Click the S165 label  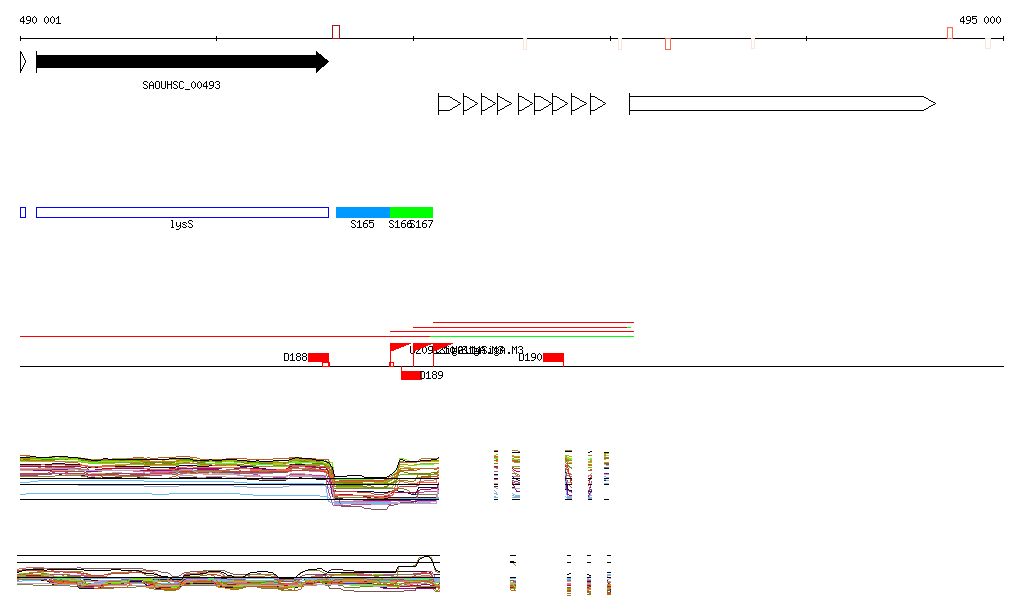click(362, 225)
